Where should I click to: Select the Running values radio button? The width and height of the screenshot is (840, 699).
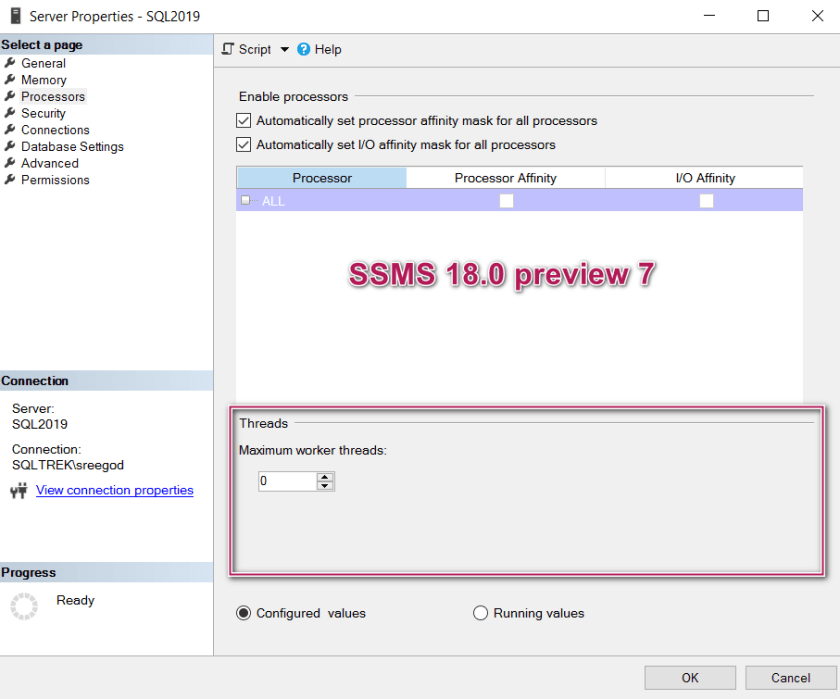(481, 613)
